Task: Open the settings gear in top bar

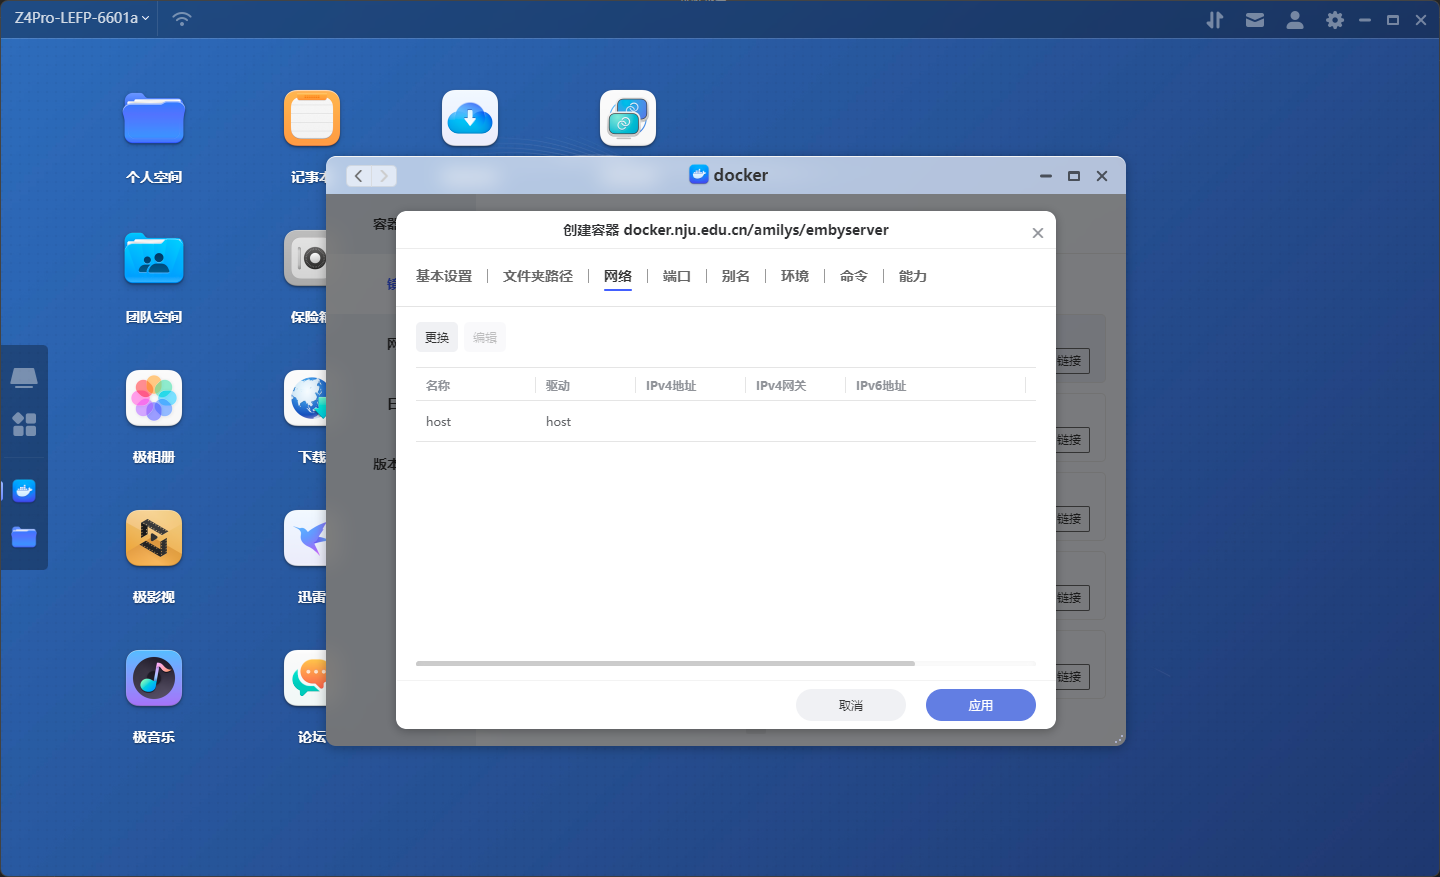Action: pos(1334,20)
